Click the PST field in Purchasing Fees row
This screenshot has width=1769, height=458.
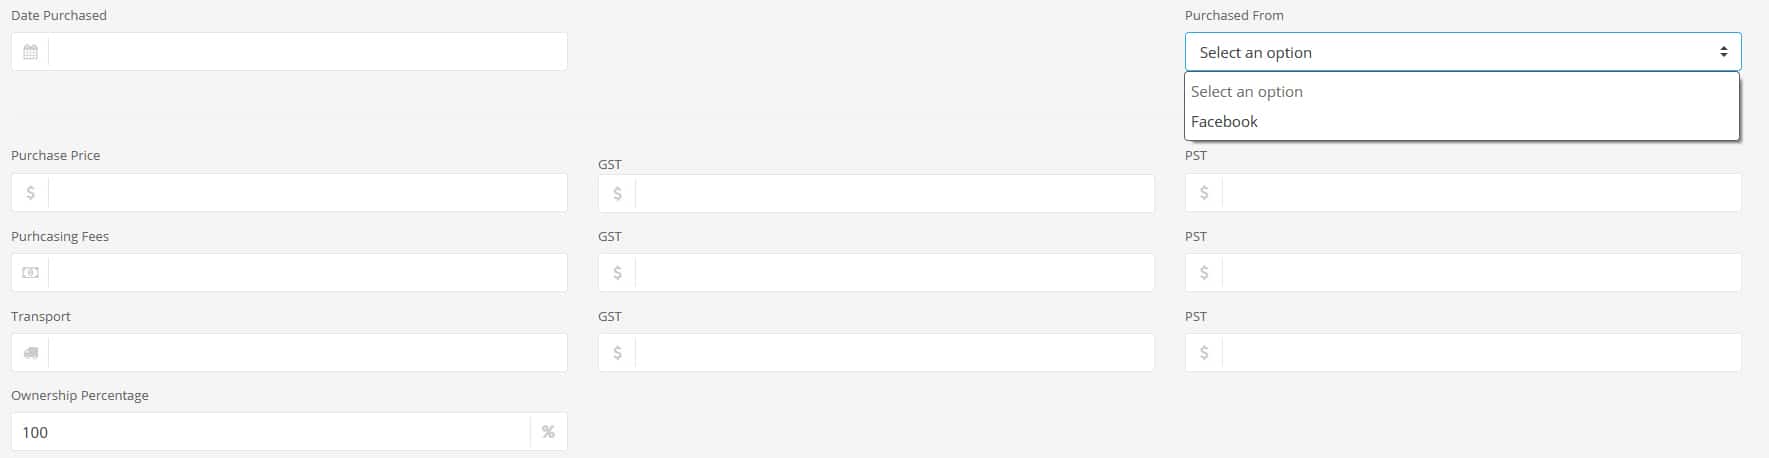(x=1481, y=273)
